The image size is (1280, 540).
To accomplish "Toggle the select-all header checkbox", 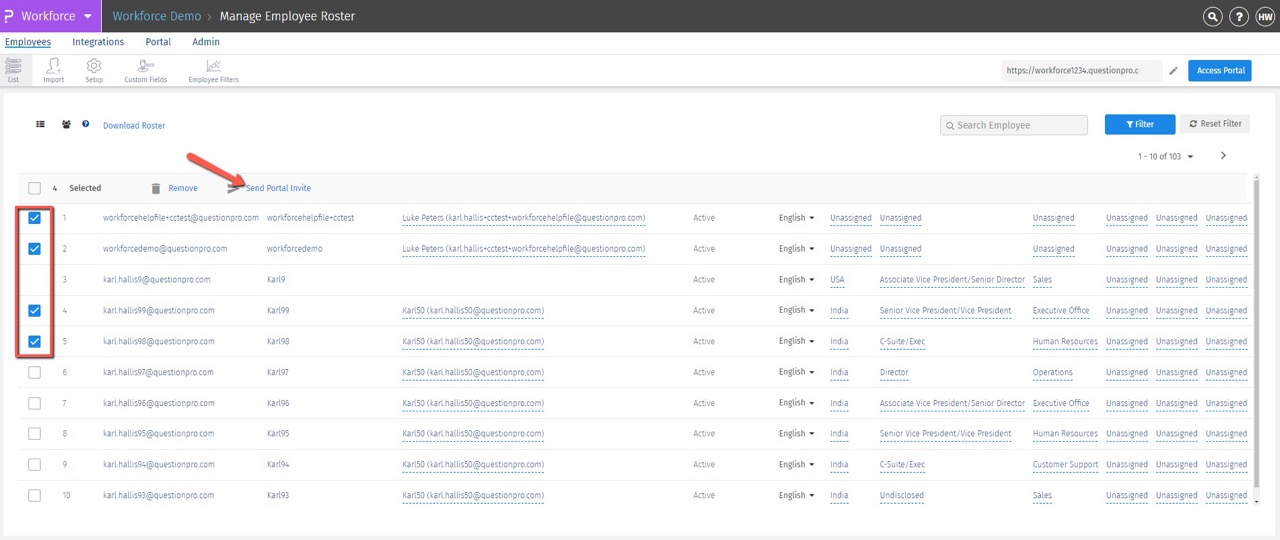I will (35, 188).
